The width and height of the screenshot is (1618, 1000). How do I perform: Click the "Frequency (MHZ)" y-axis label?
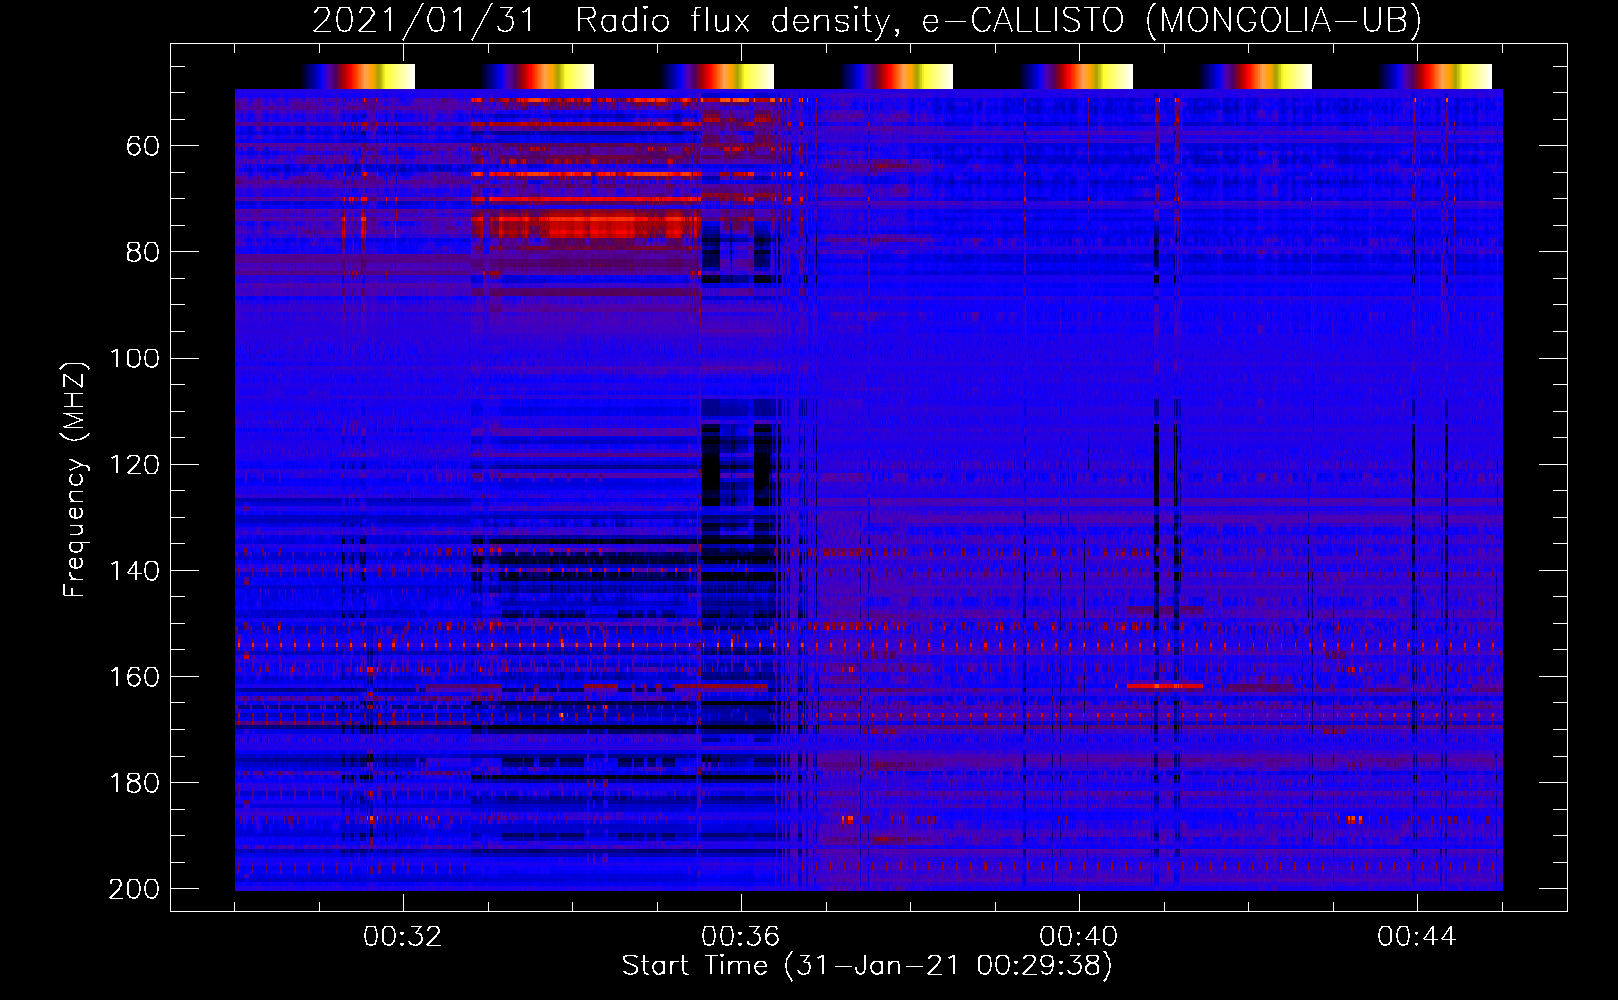tap(74, 479)
